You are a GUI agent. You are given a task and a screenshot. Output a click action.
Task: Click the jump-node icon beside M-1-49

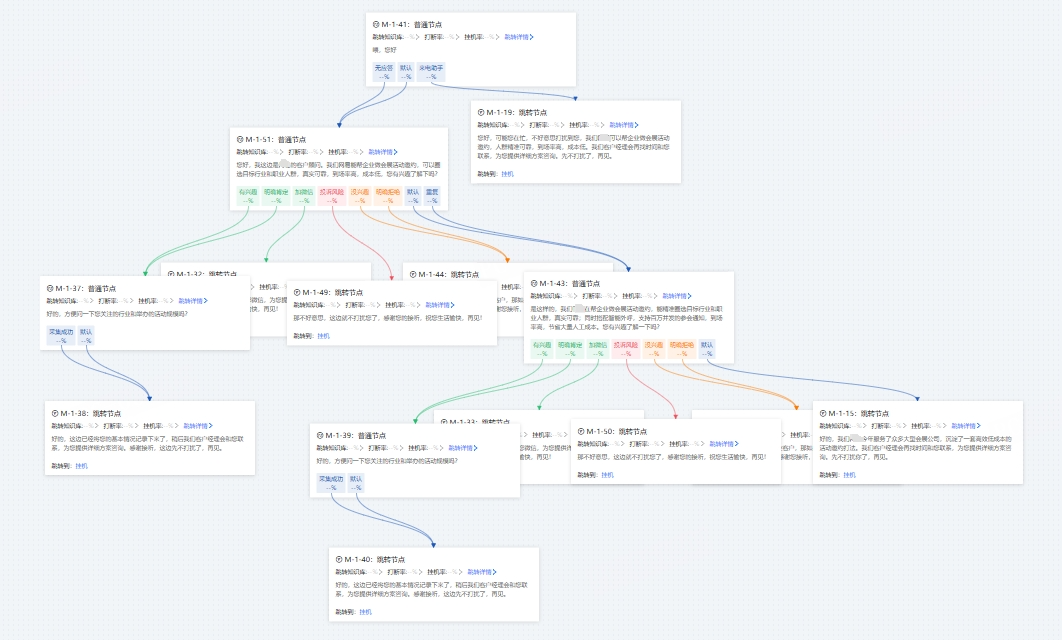(x=297, y=293)
